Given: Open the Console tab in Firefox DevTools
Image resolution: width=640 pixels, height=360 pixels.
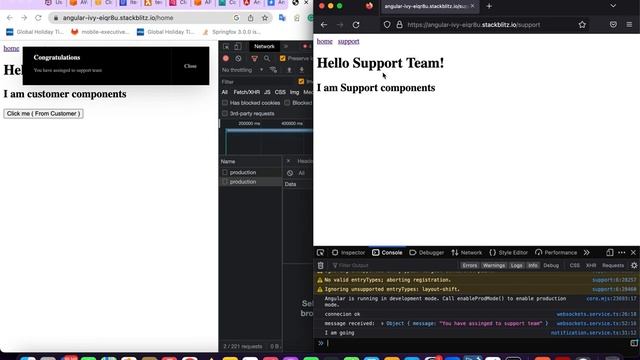Looking at the screenshot, I should (387, 253).
